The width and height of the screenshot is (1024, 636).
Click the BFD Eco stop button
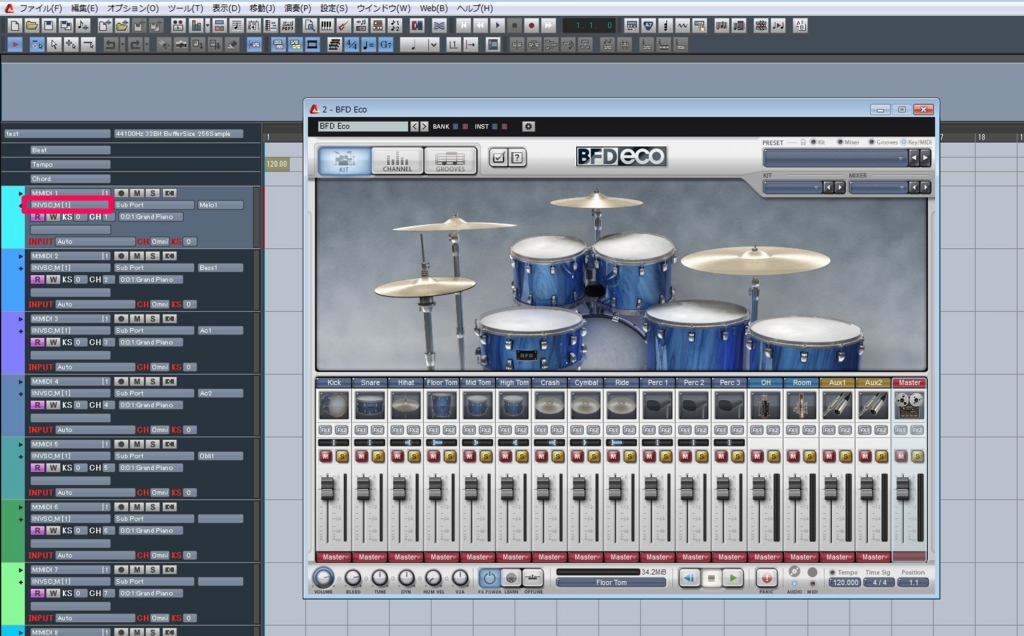pyautogui.click(x=711, y=577)
